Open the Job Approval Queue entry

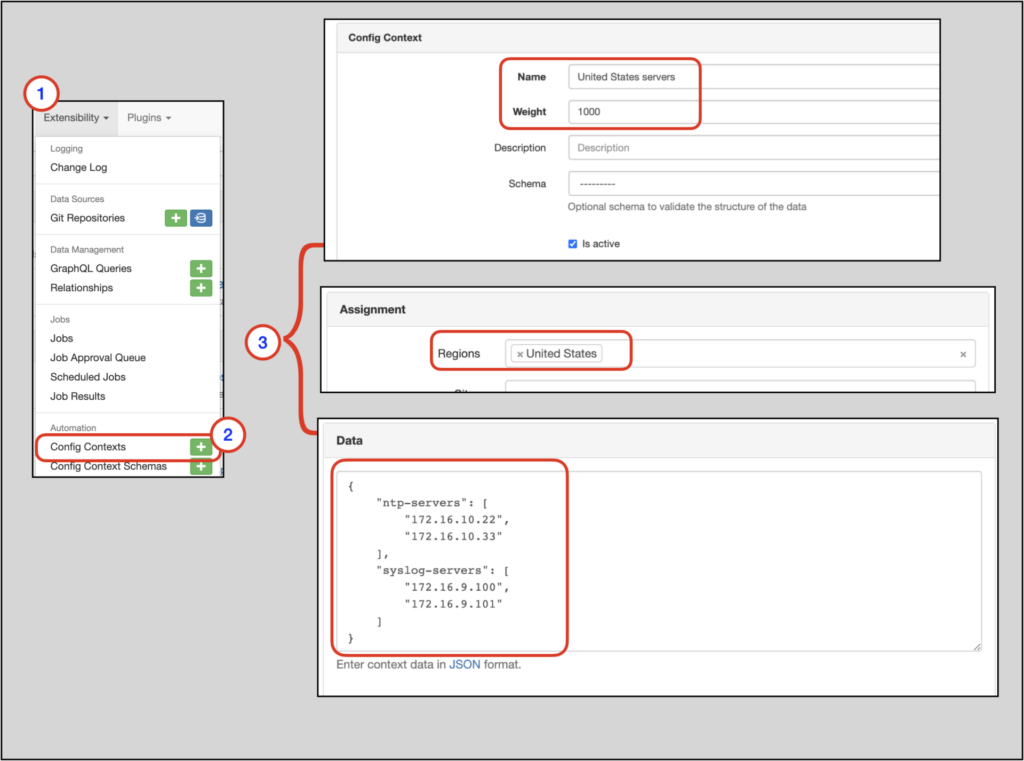pos(96,357)
